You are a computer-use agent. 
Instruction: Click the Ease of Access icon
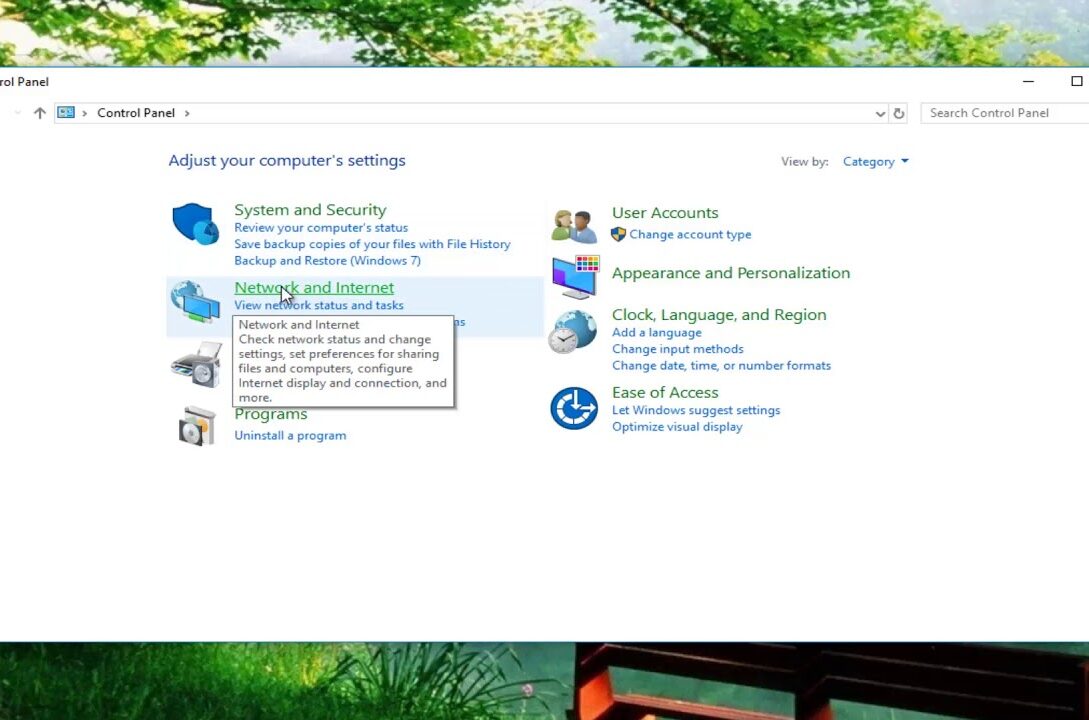(x=574, y=408)
